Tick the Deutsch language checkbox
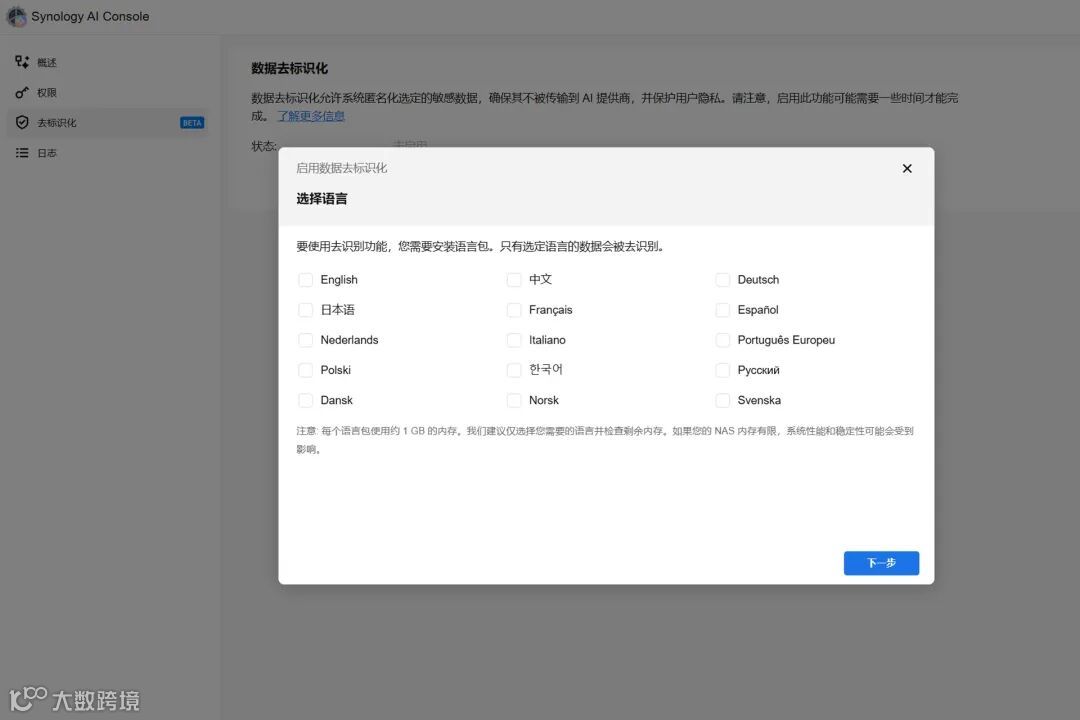This screenshot has height=720, width=1080. click(723, 280)
